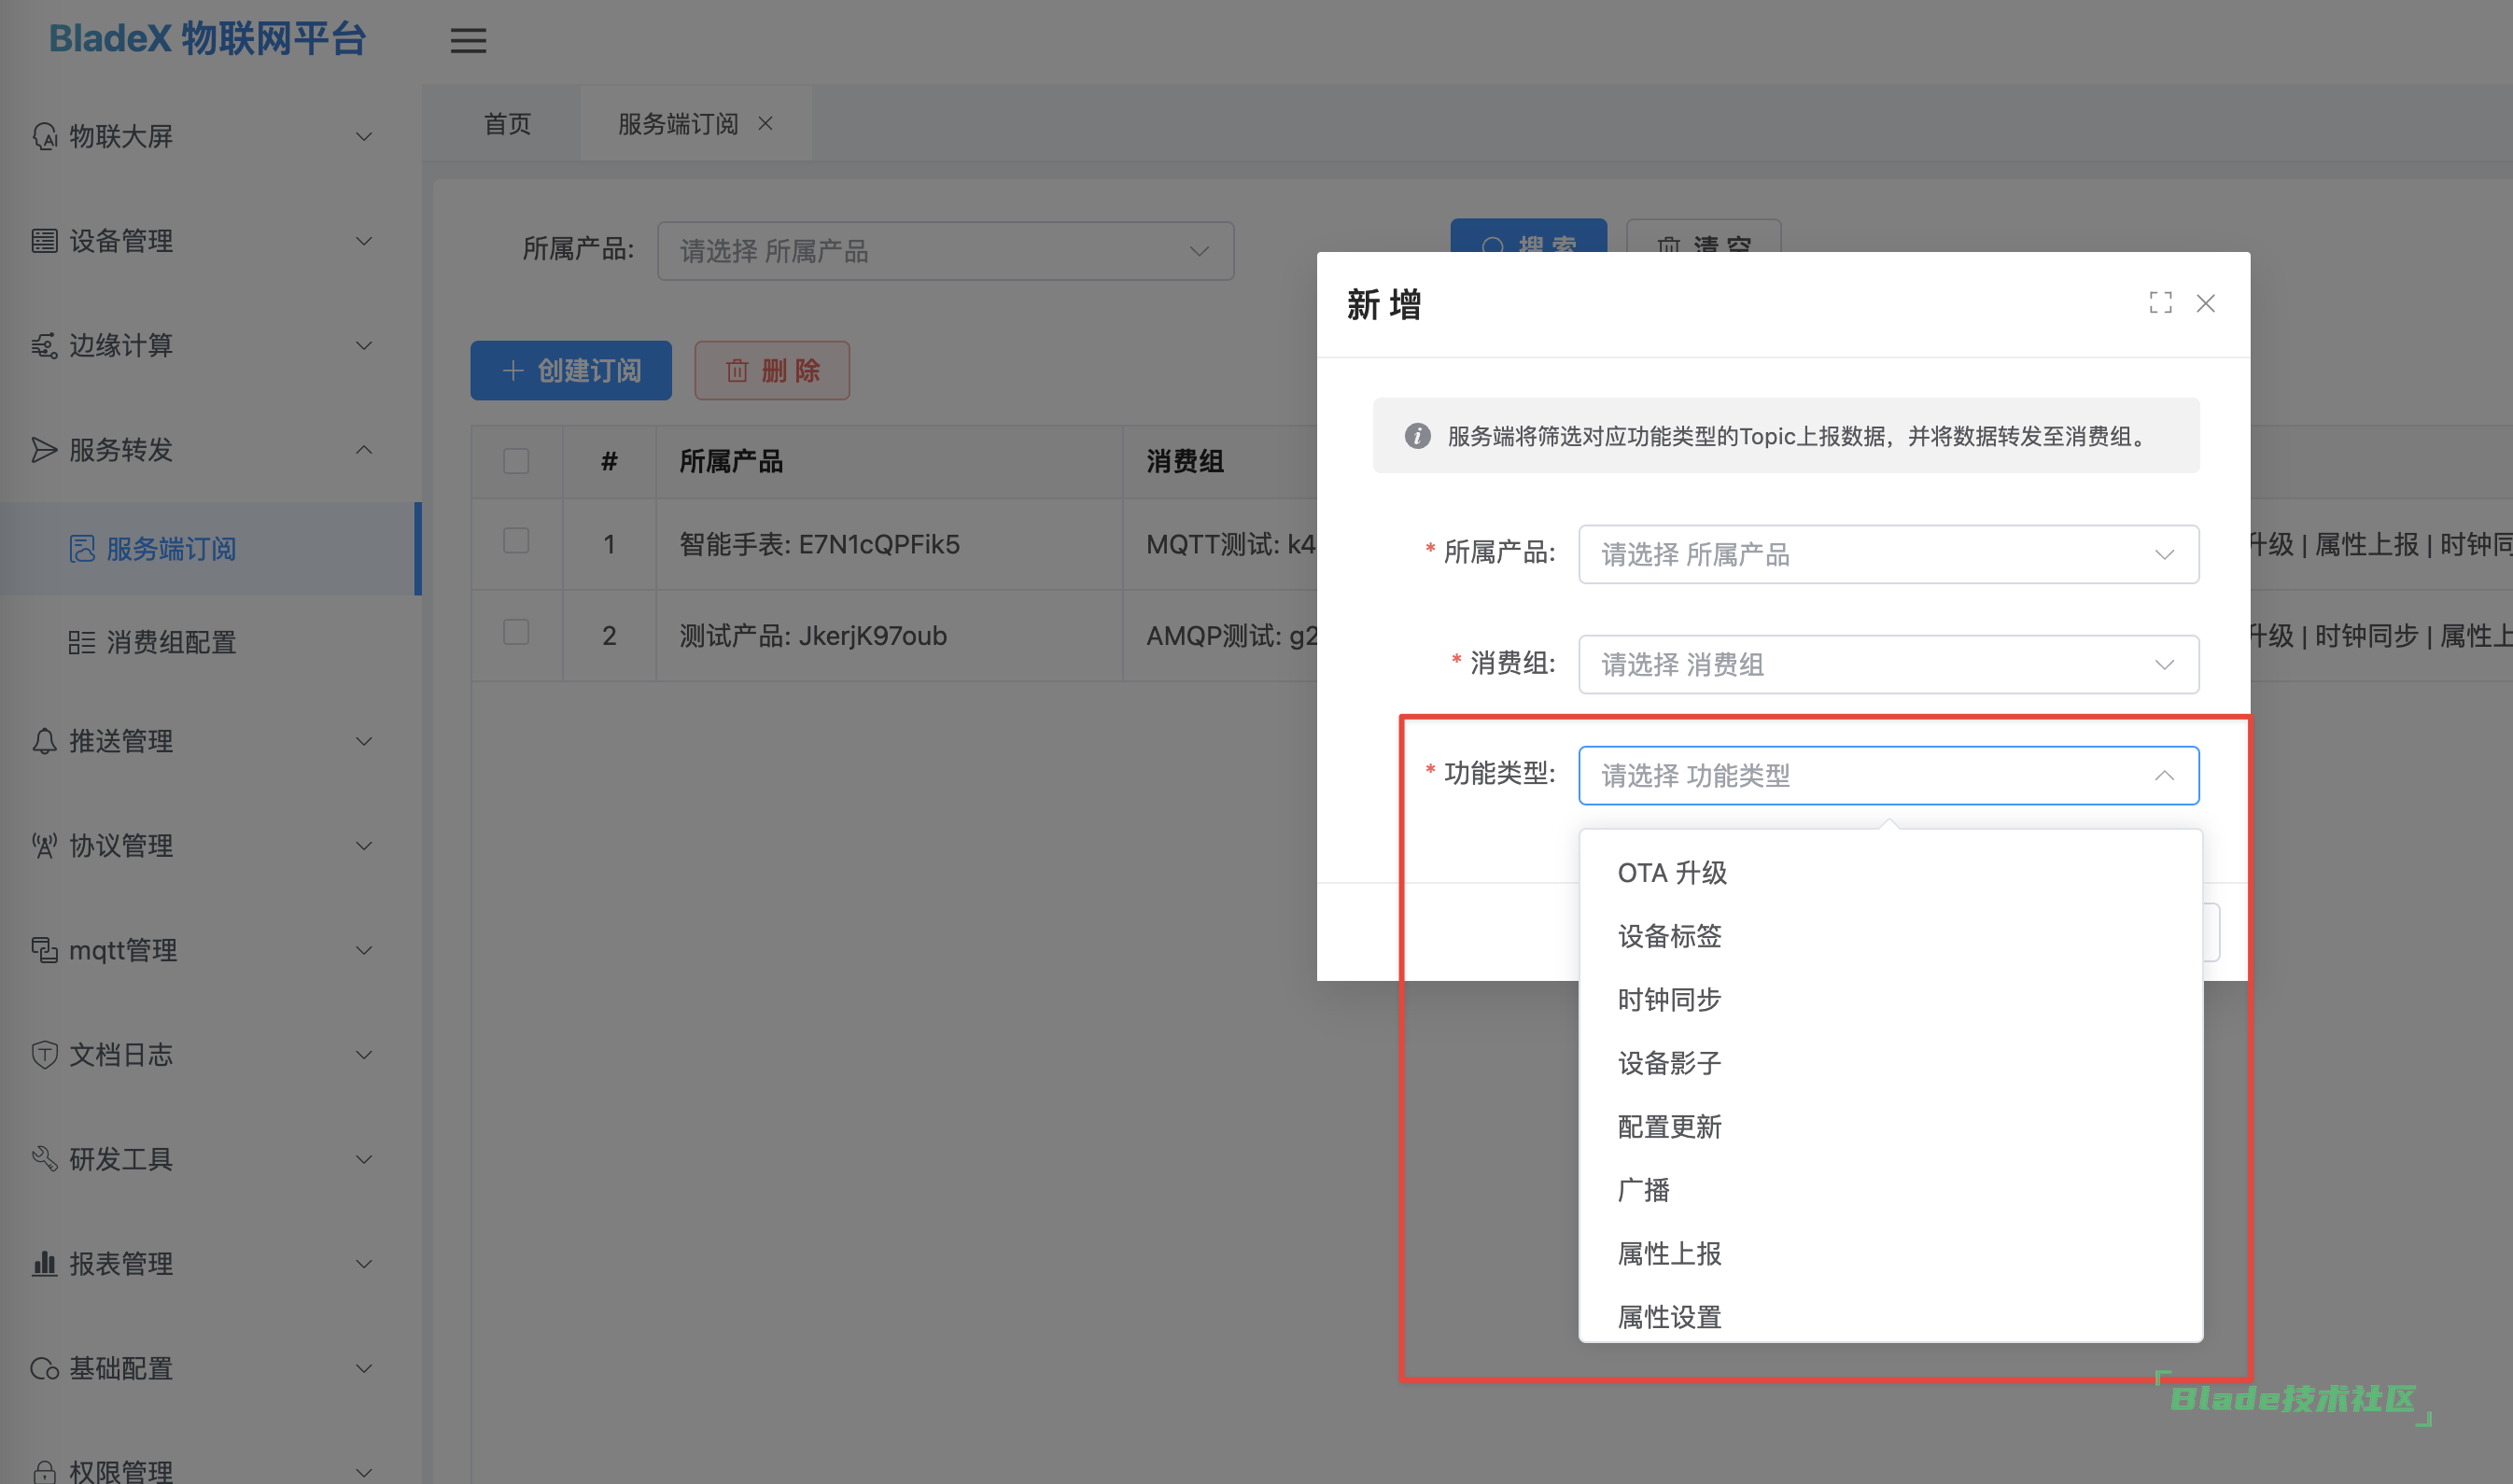Expand the 协议管理 menu chevron
Screen dimensions: 2513x1484
click(365, 846)
